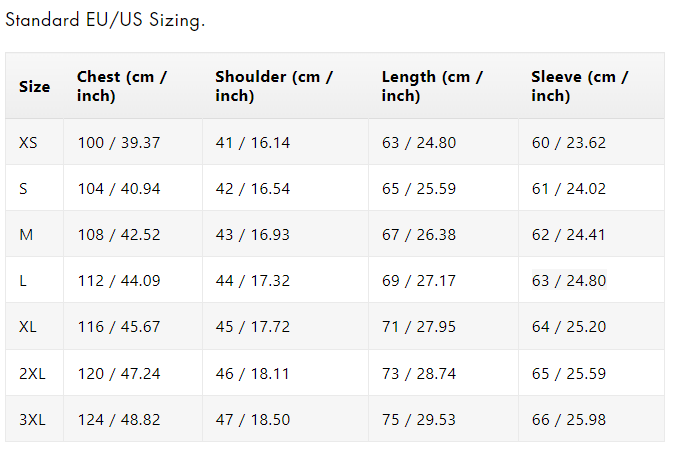Click the Chest (cm / inch) column header
The image size is (674, 451).
(122, 87)
